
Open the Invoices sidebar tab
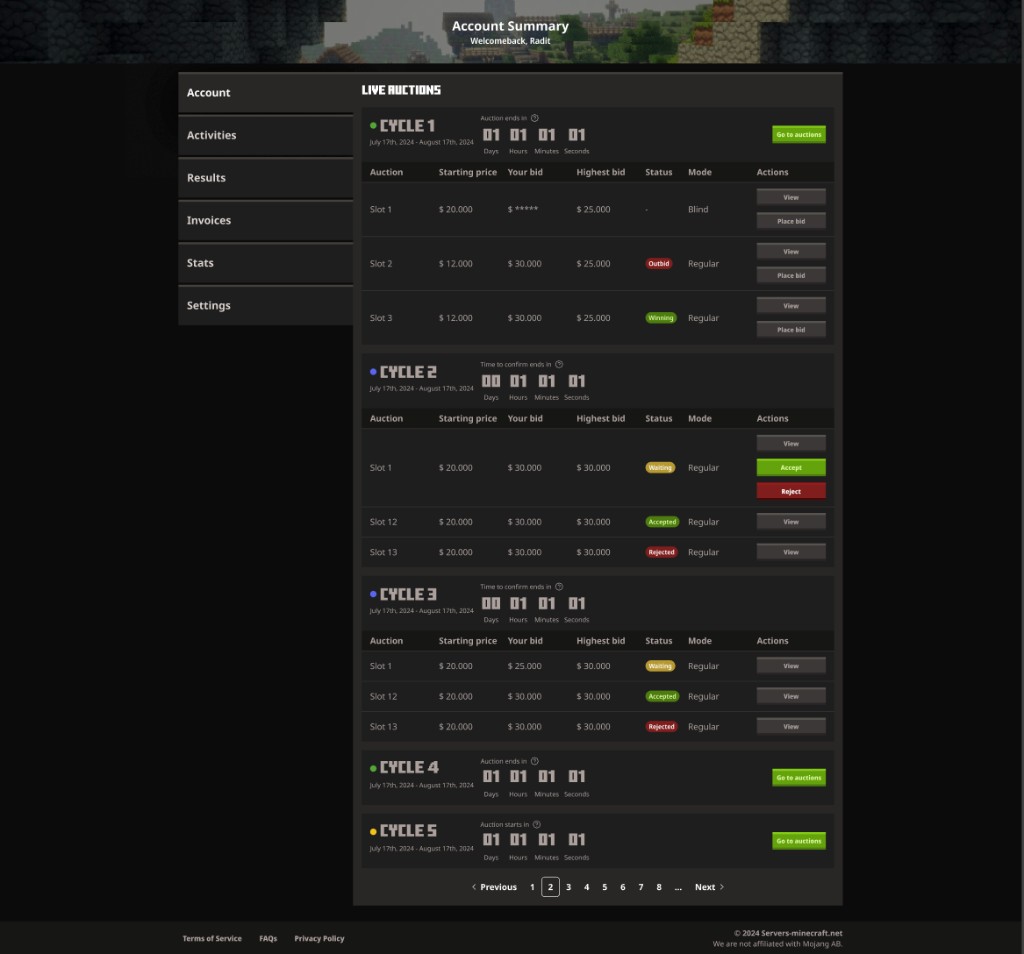pos(266,220)
